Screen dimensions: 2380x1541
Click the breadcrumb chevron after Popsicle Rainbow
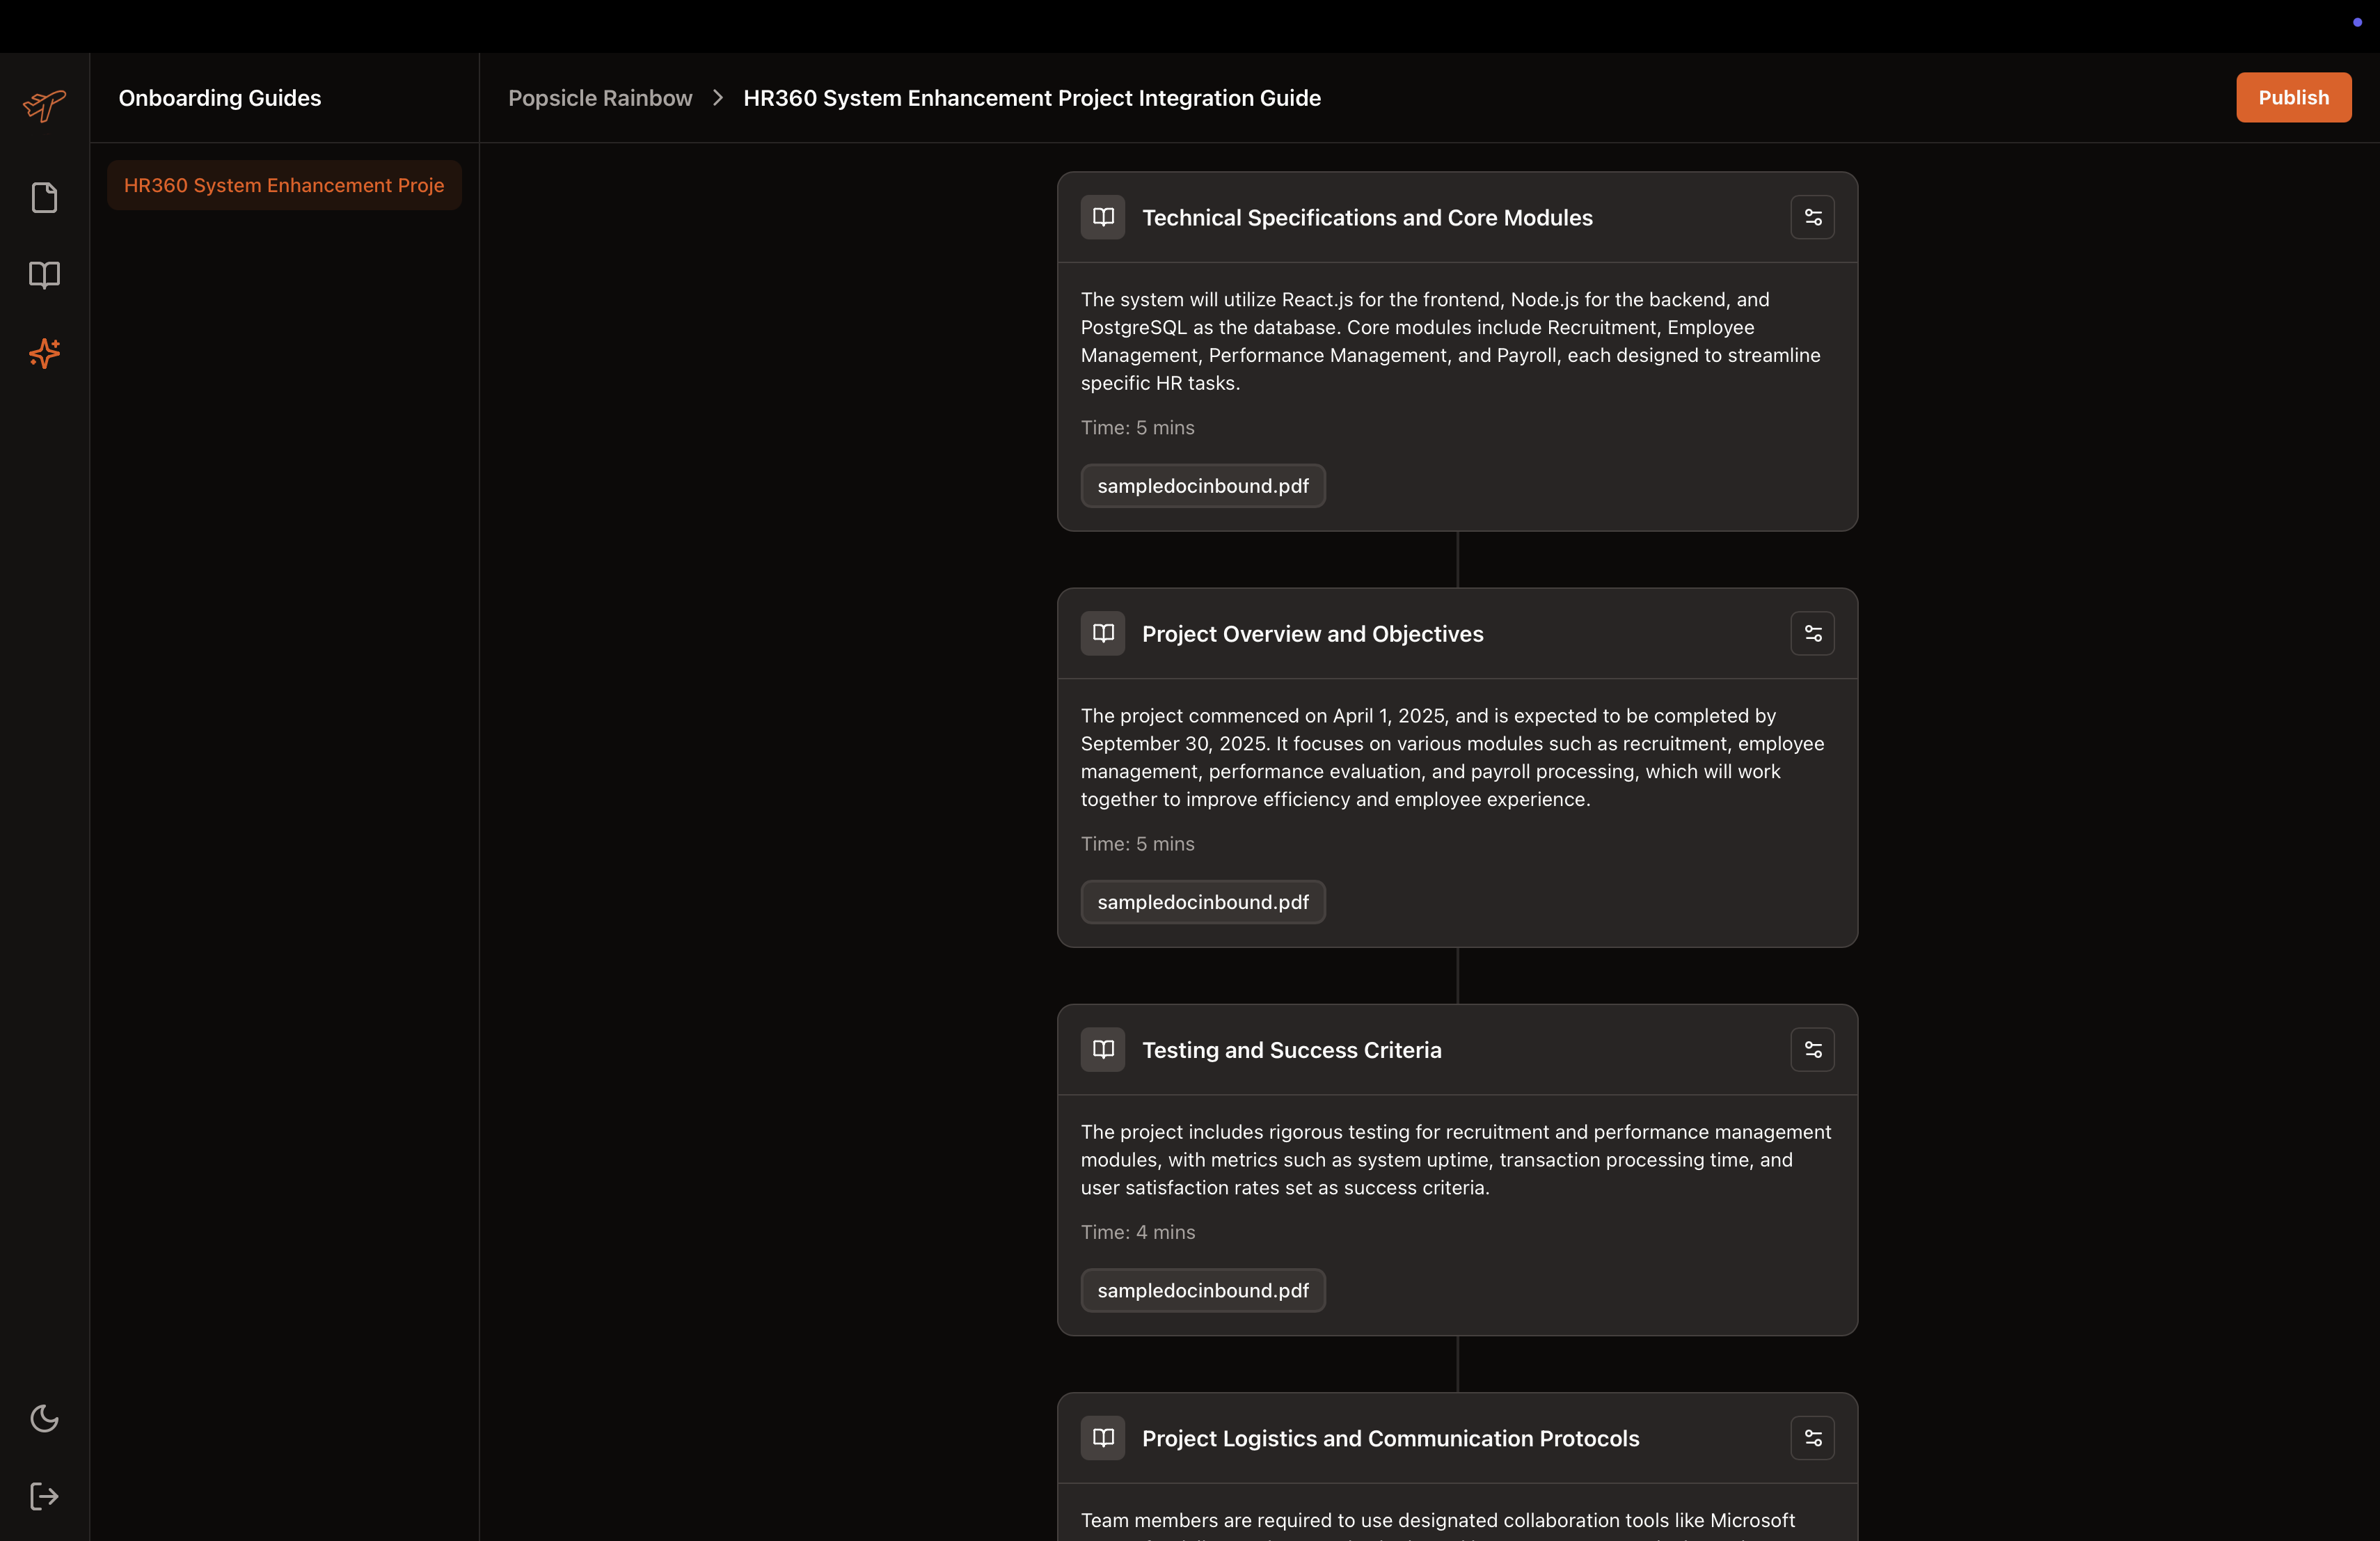coord(717,98)
